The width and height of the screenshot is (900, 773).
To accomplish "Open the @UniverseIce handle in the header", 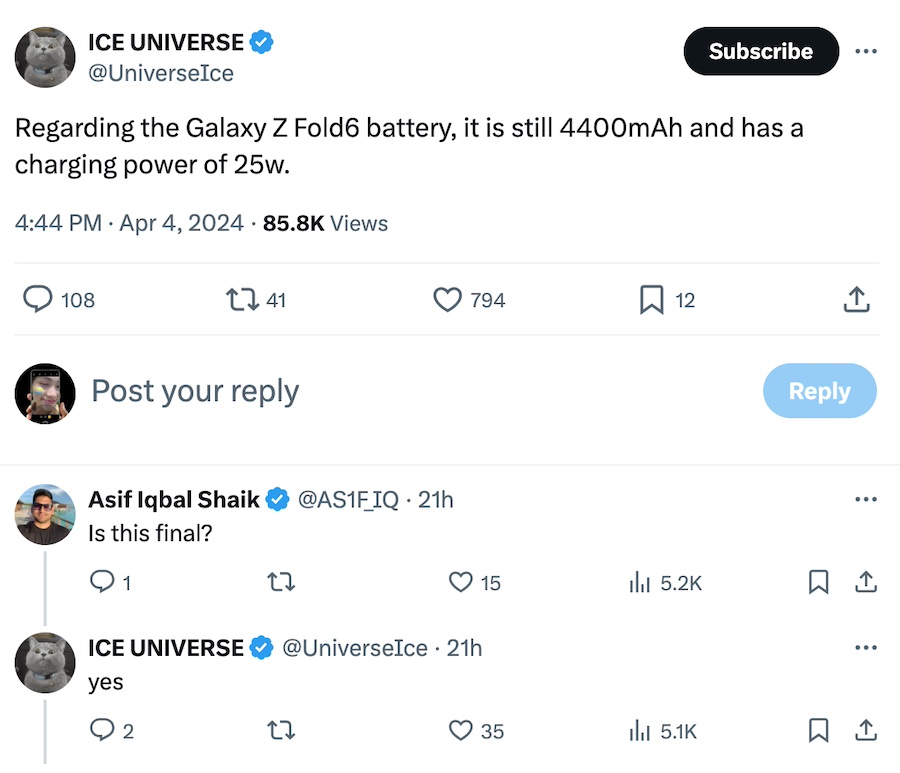I will coord(160,73).
